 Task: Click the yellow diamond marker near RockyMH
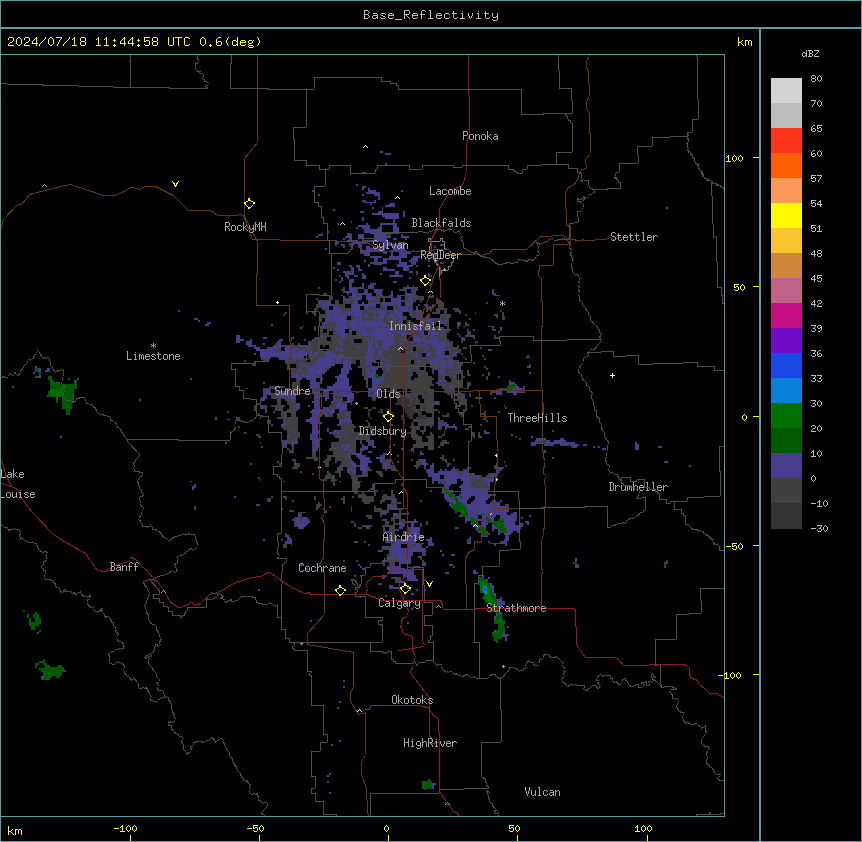click(249, 204)
